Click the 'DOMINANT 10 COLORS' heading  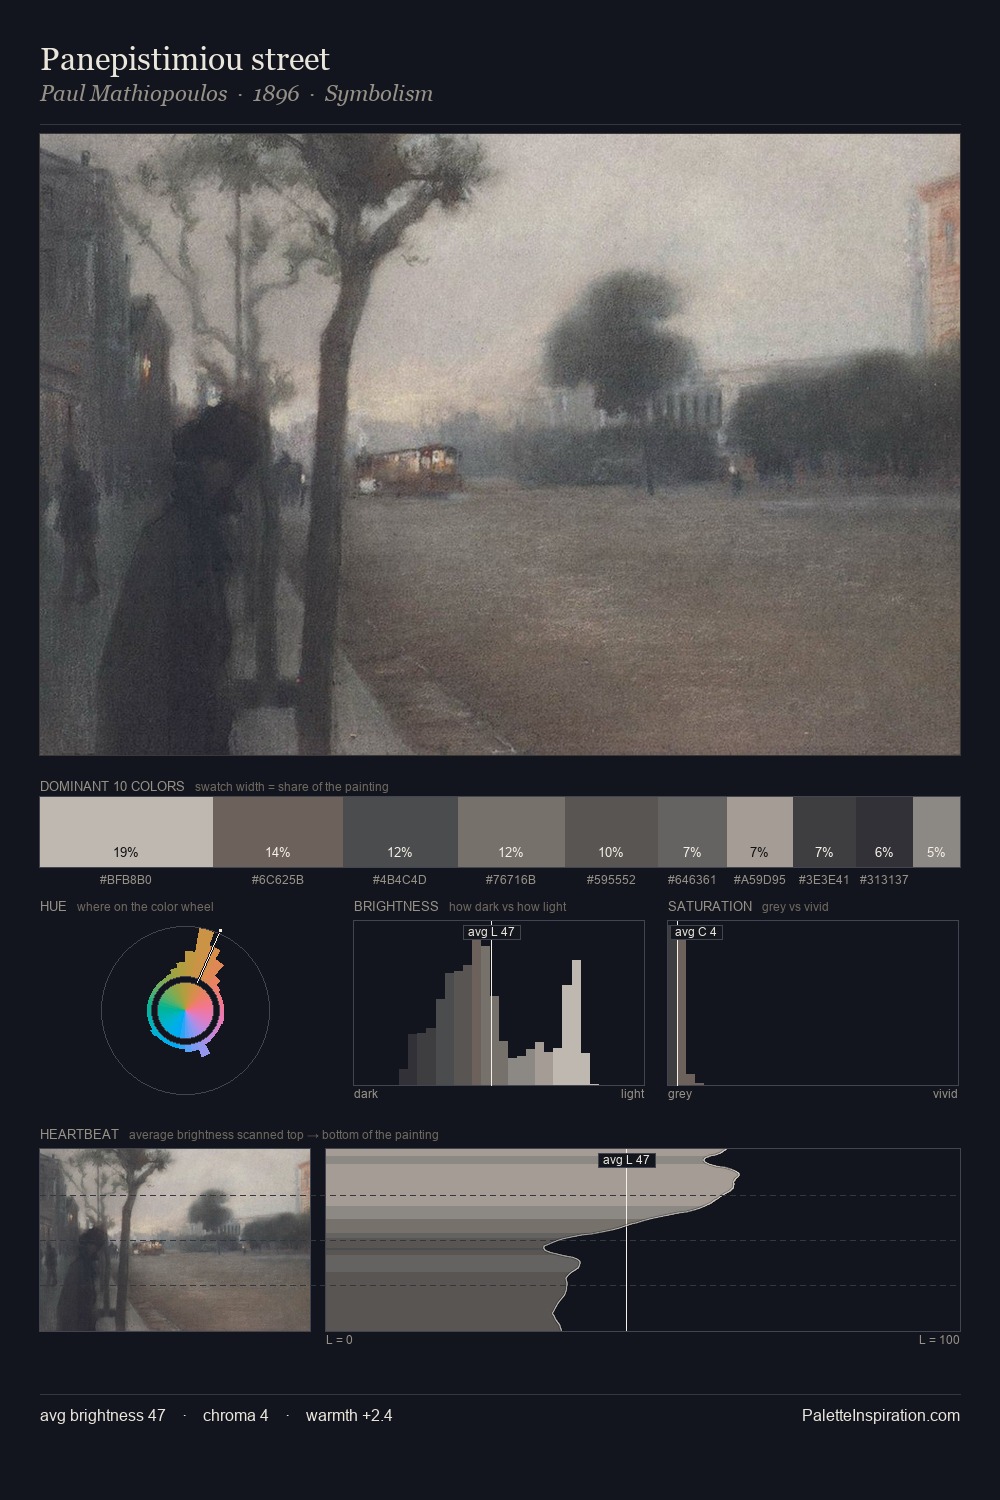[112, 786]
